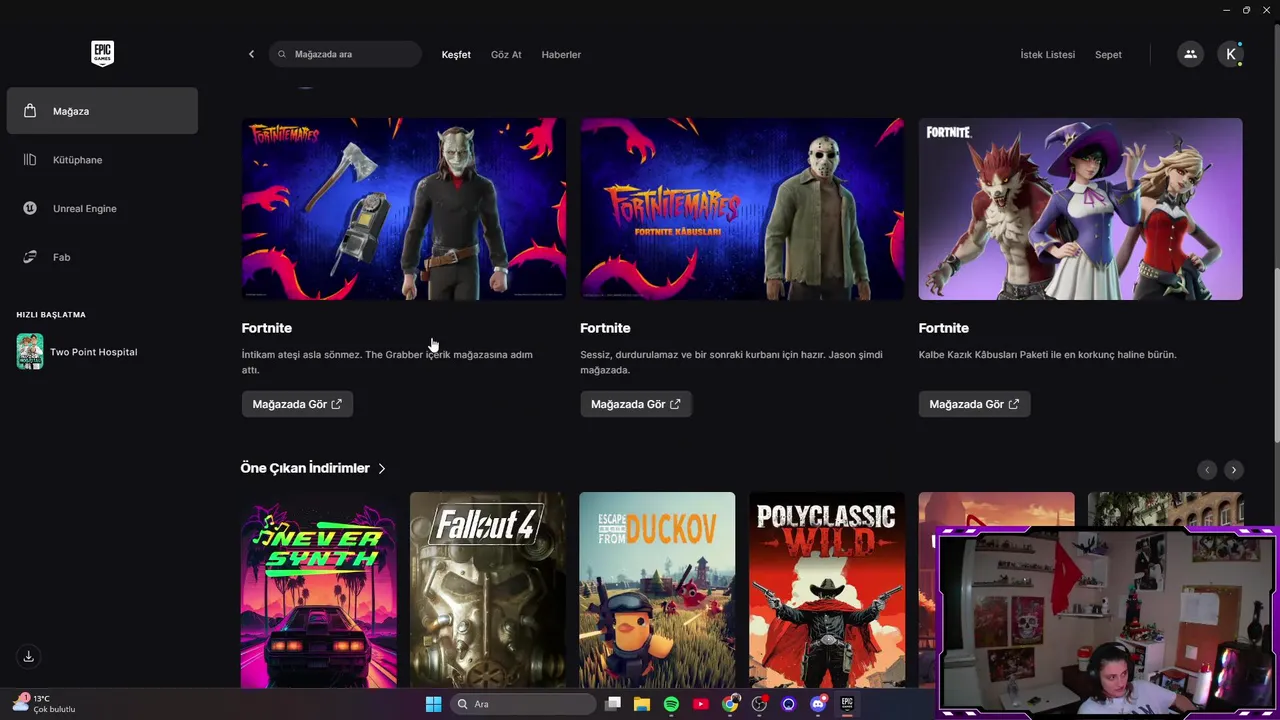This screenshot has width=1280, height=720.
Task: Open the Kütüphane library section
Action: (102, 160)
